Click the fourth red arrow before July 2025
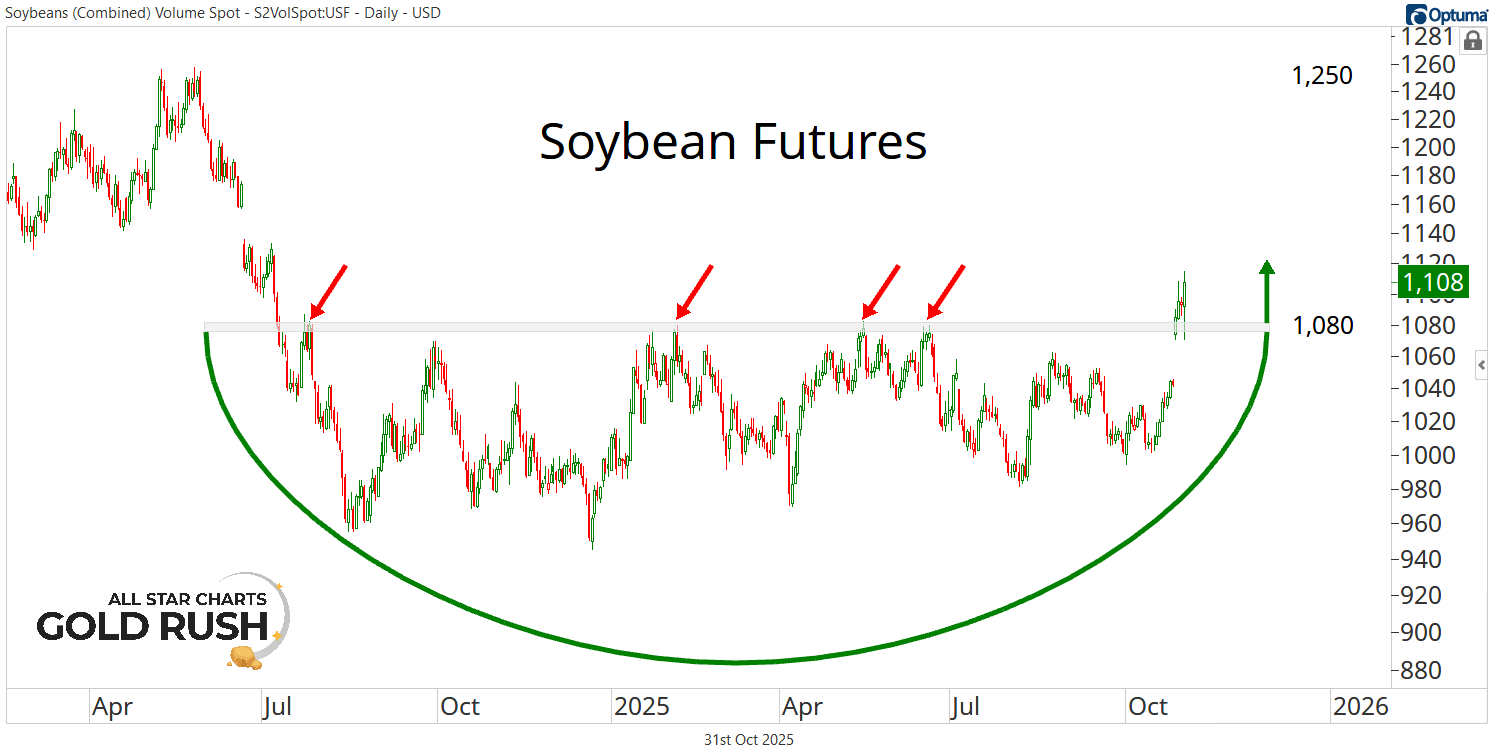Viewport: 1494px width, 756px height. click(x=945, y=291)
